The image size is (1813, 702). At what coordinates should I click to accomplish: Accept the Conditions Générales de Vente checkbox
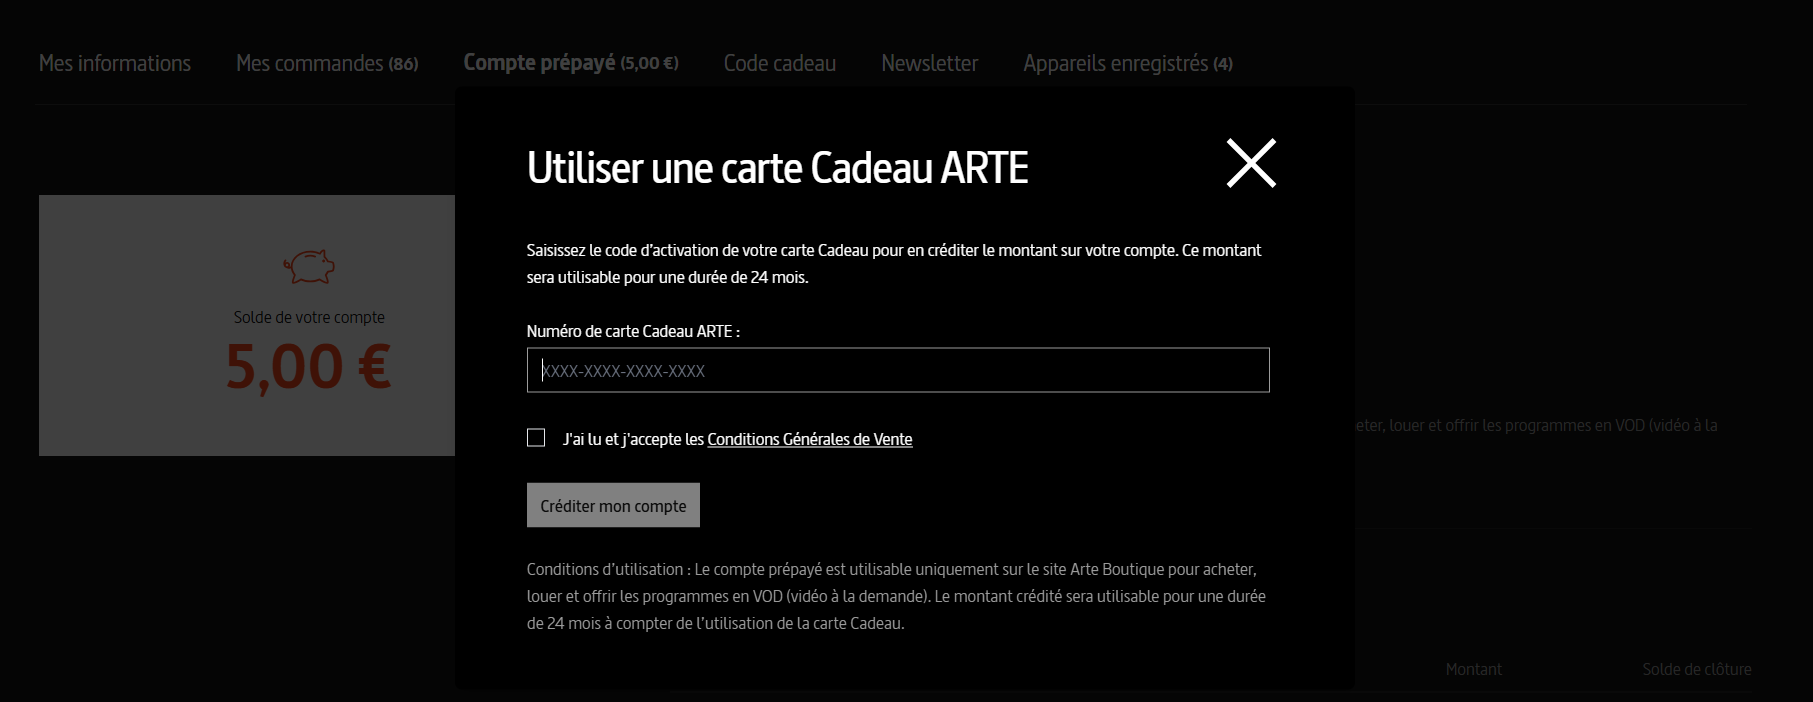click(x=536, y=438)
